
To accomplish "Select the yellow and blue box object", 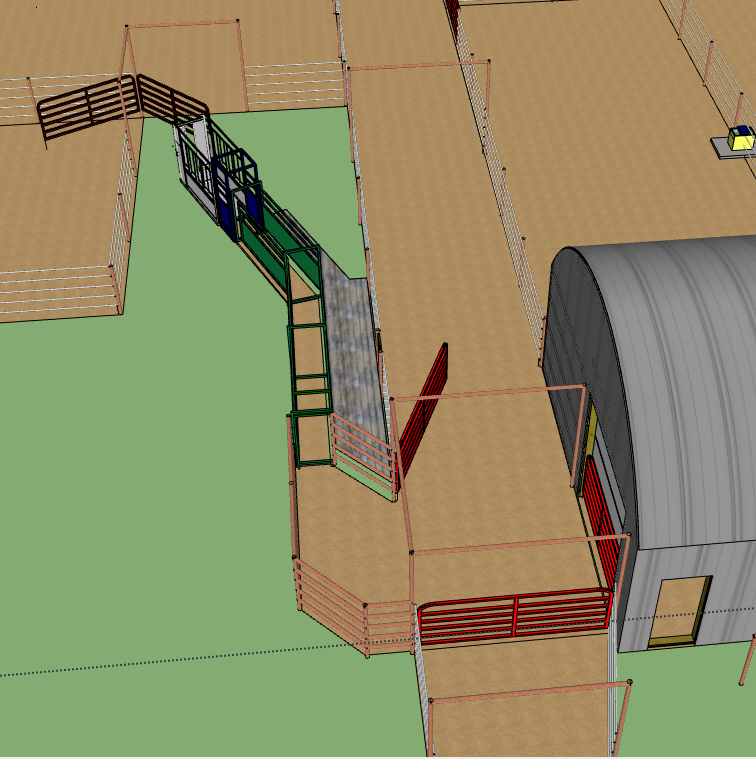I will tap(741, 138).
